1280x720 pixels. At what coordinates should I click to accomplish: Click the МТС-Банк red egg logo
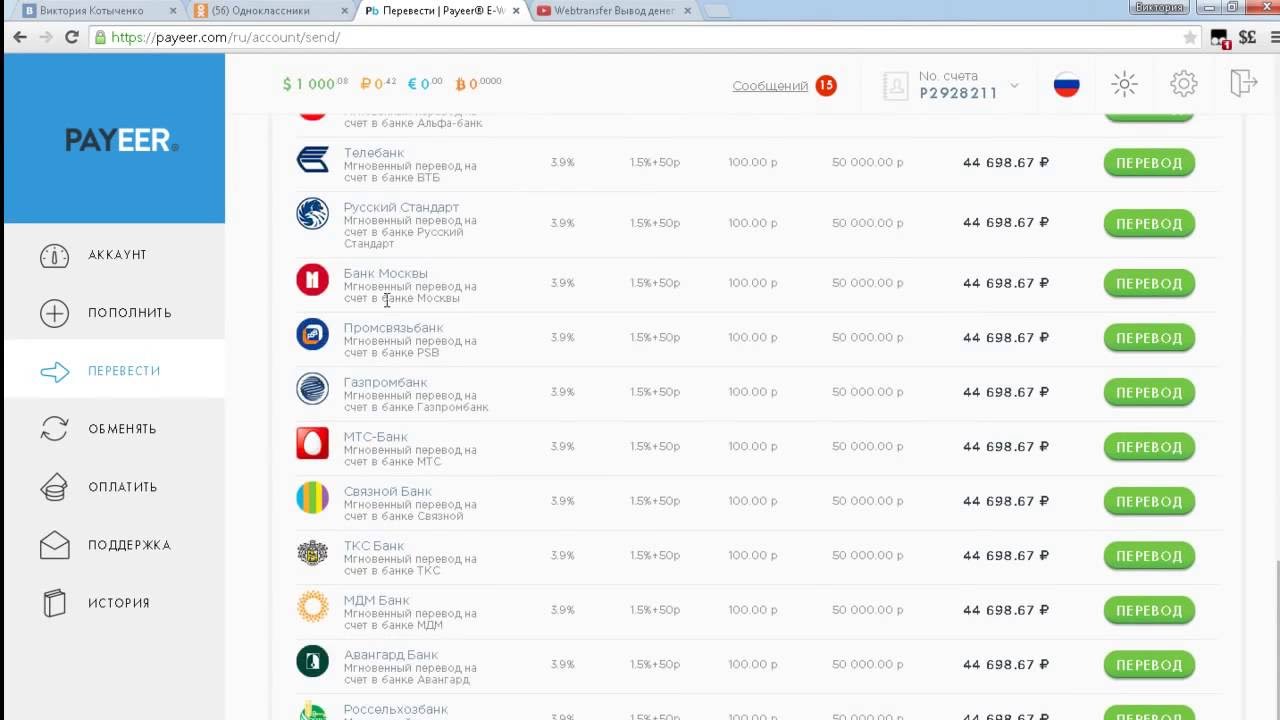[x=312, y=443]
